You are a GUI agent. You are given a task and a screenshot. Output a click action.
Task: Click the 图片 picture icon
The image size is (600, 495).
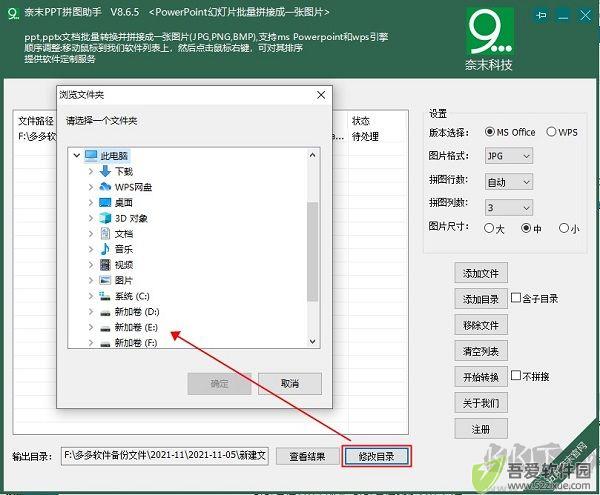[x=105, y=280]
